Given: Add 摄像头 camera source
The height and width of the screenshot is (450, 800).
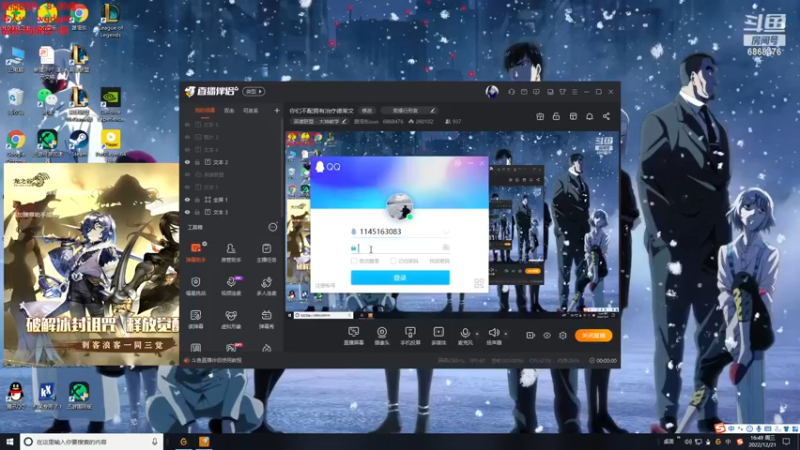Looking at the screenshot, I should tap(382, 336).
